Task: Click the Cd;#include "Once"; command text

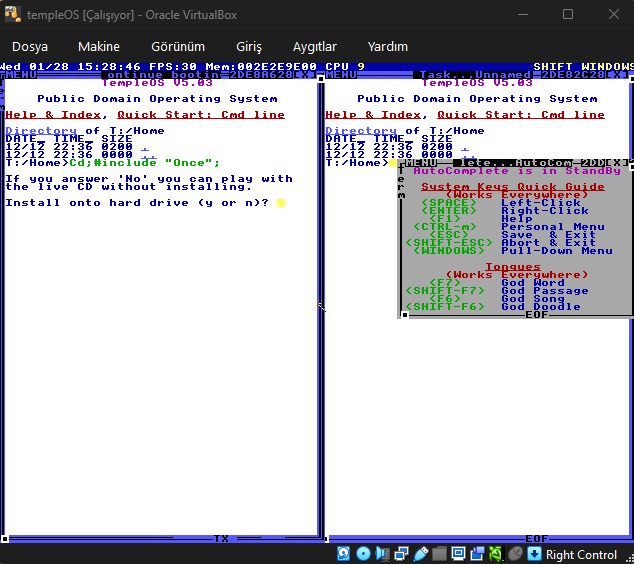Action: coord(145,163)
